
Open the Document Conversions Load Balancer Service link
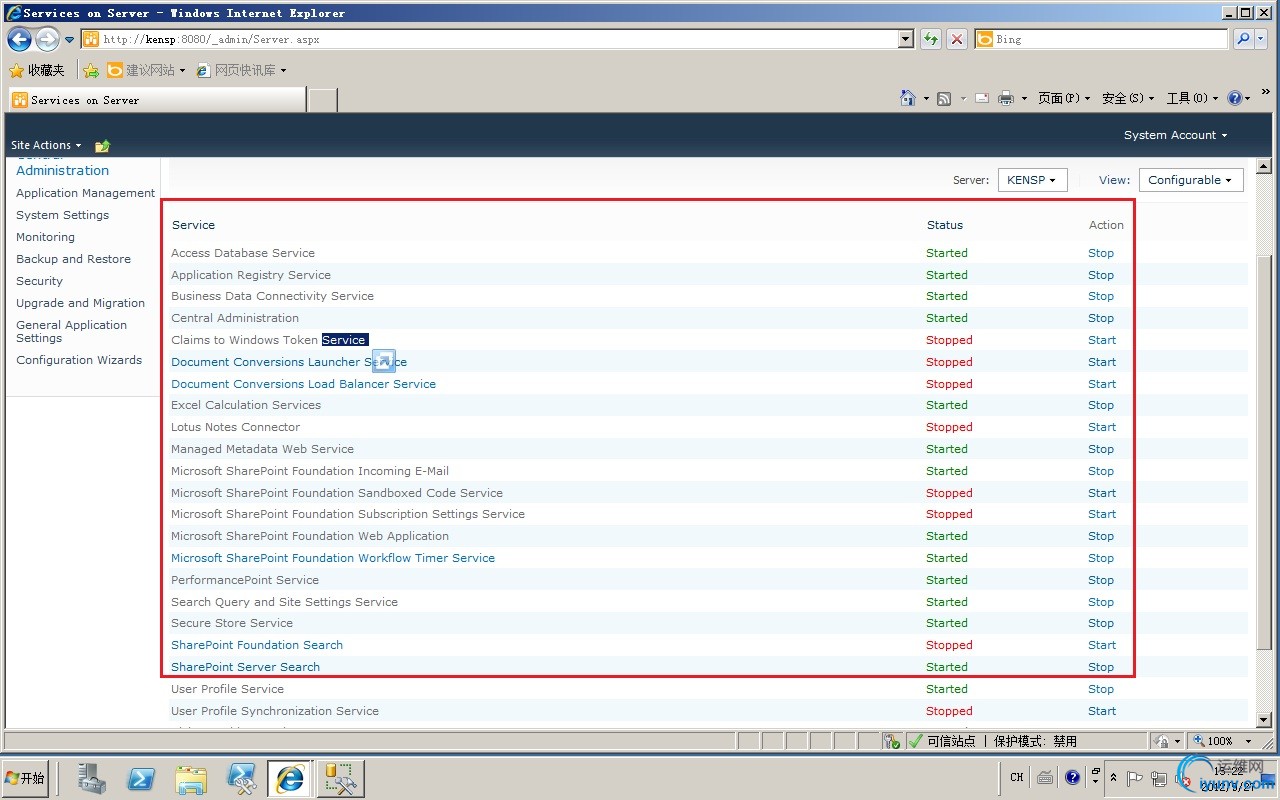(x=304, y=384)
